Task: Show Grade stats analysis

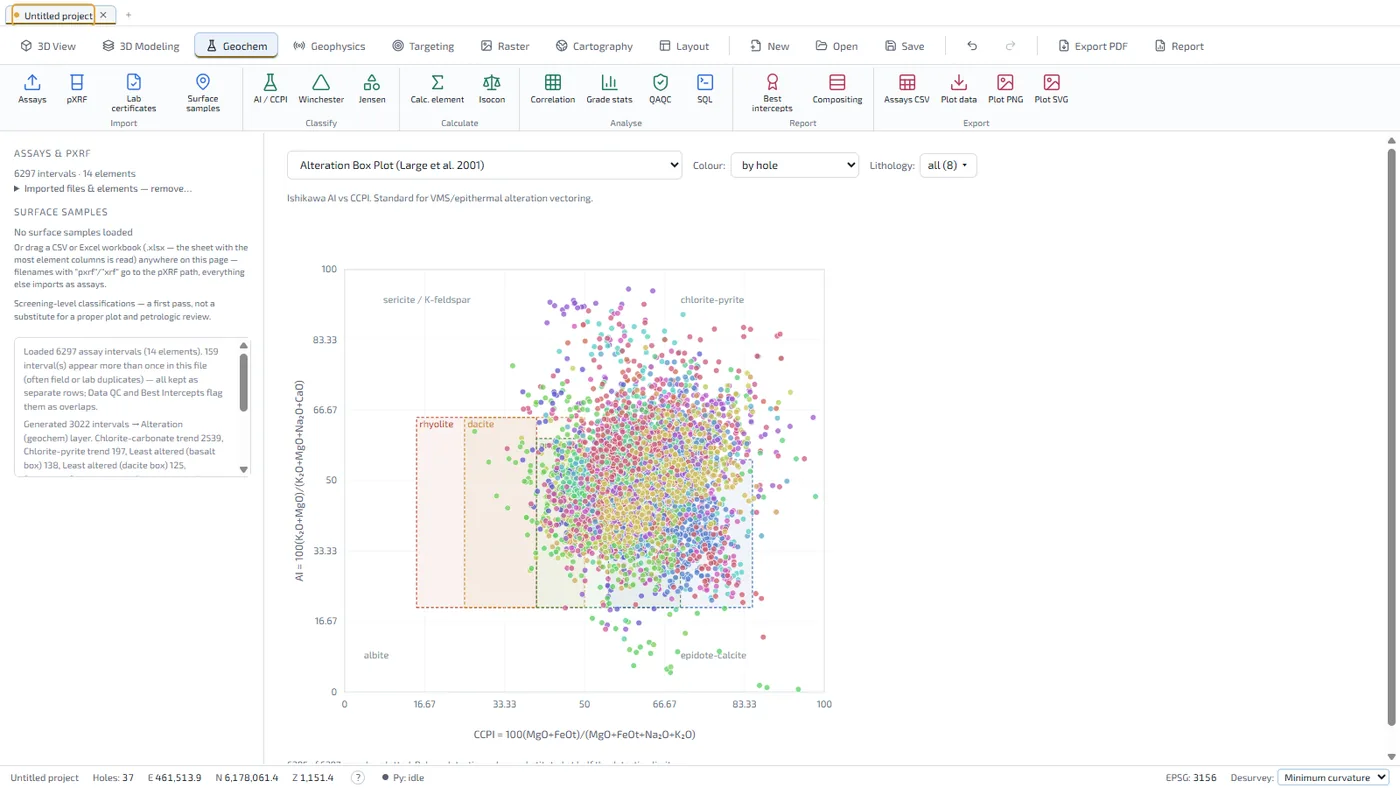Action: coord(609,89)
